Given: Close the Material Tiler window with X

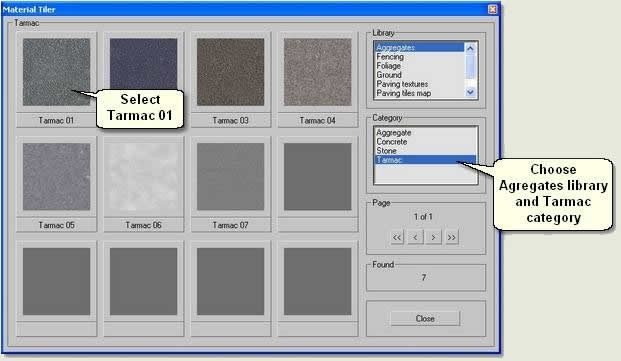Looking at the screenshot, I should (492, 9).
